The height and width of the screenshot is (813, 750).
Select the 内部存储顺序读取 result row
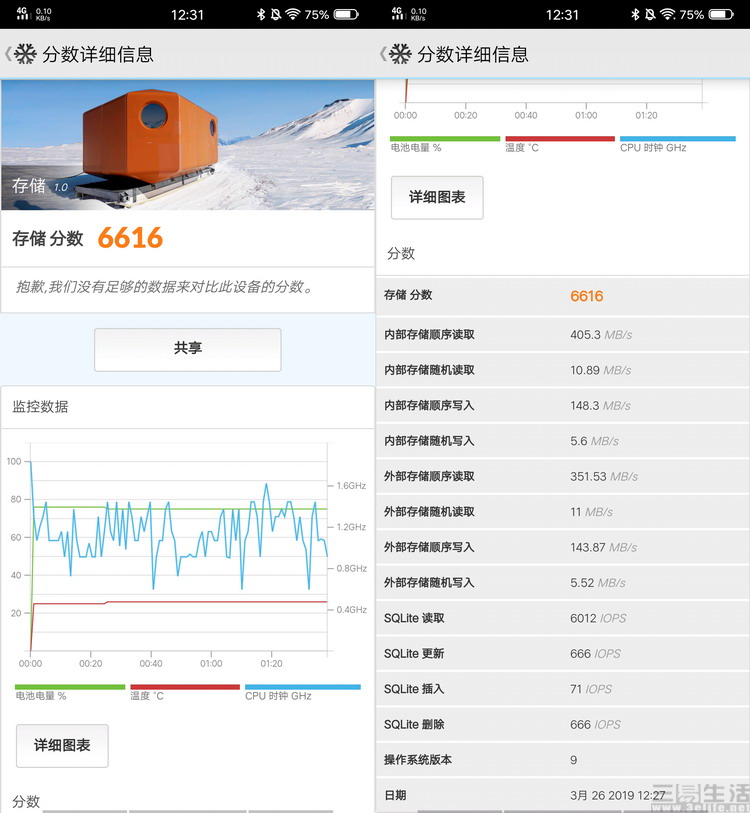[562, 334]
